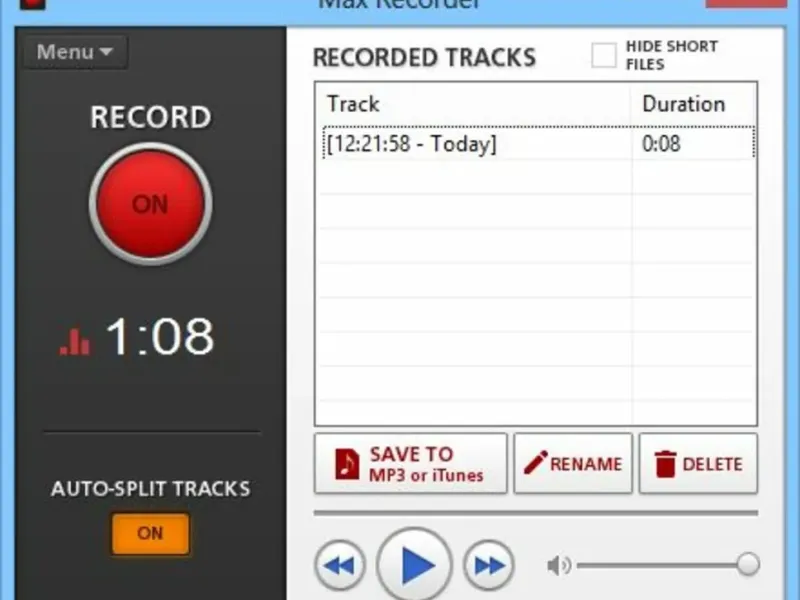The height and width of the screenshot is (600, 800).
Task: Fast-forward with the double-right-arrow button
Action: pos(489,565)
